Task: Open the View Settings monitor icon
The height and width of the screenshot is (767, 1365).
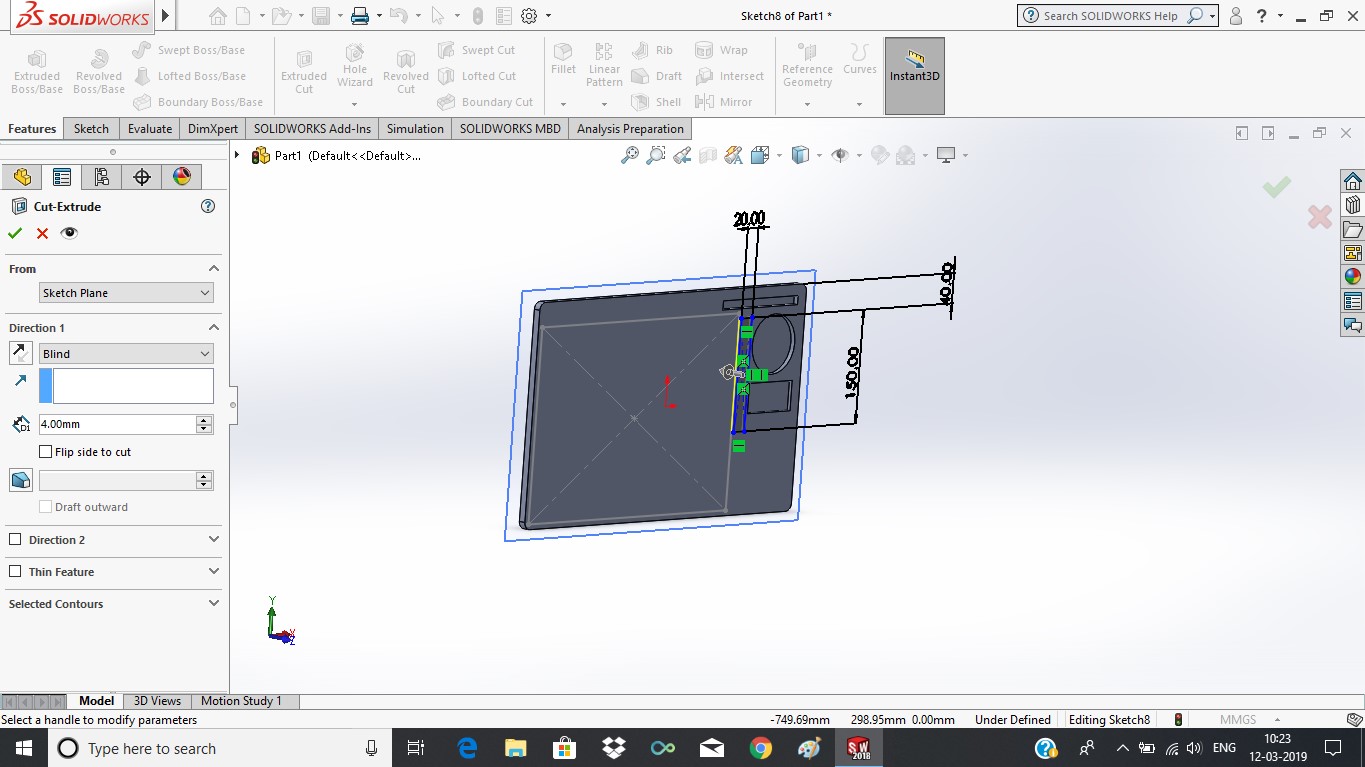Action: pos(946,155)
